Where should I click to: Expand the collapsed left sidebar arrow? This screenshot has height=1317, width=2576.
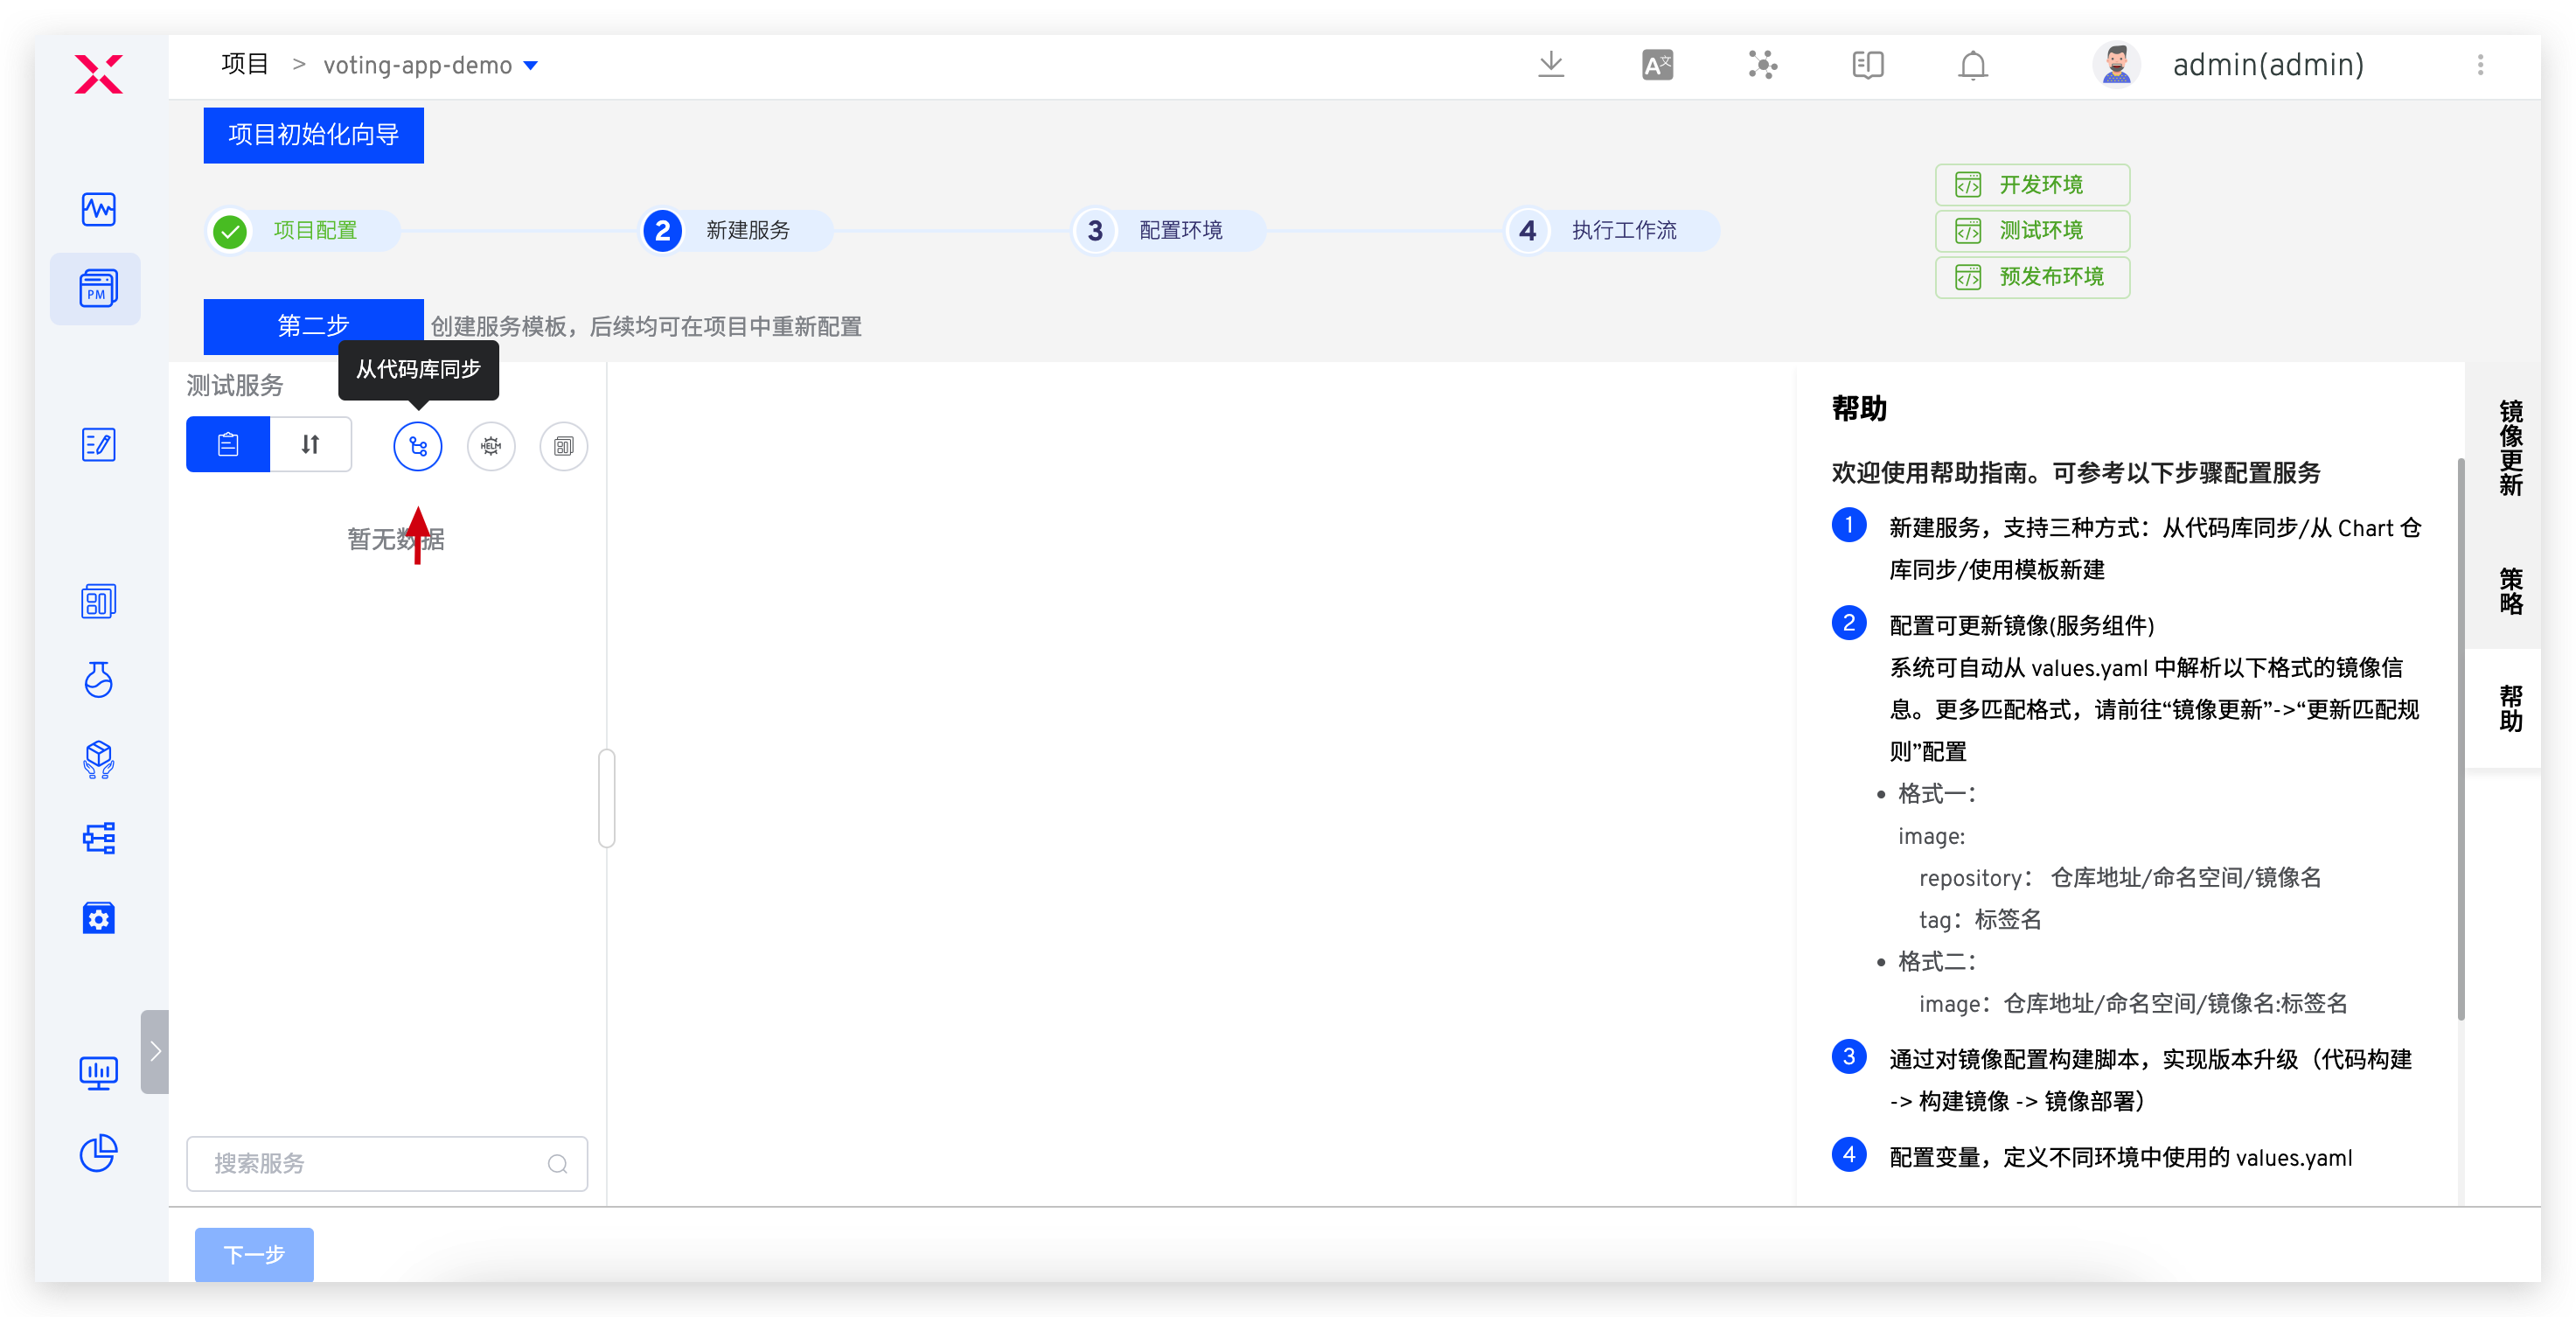(155, 1051)
